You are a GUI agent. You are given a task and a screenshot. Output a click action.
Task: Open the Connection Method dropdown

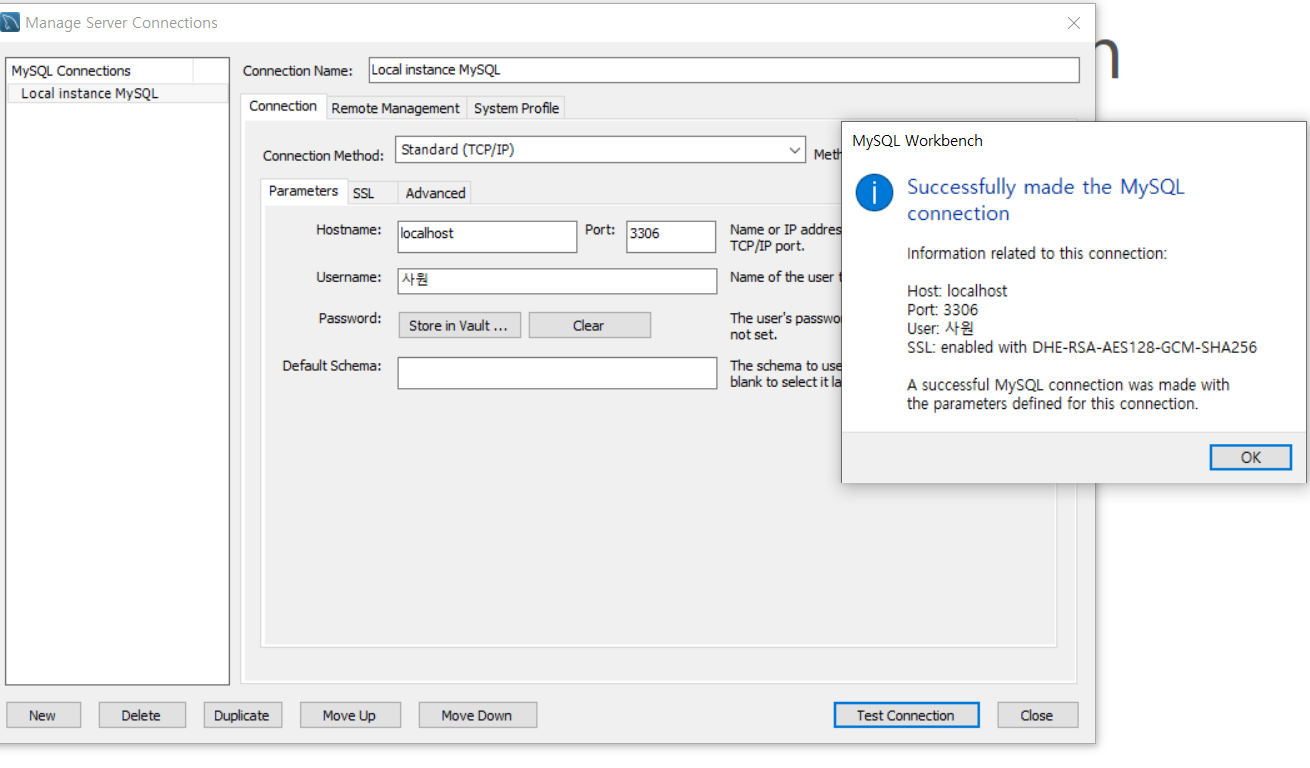(x=600, y=150)
